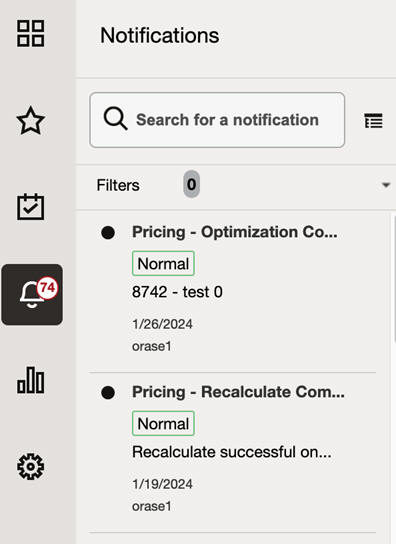Toggle the list view icon beside search
The image size is (396, 544).
(x=374, y=120)
